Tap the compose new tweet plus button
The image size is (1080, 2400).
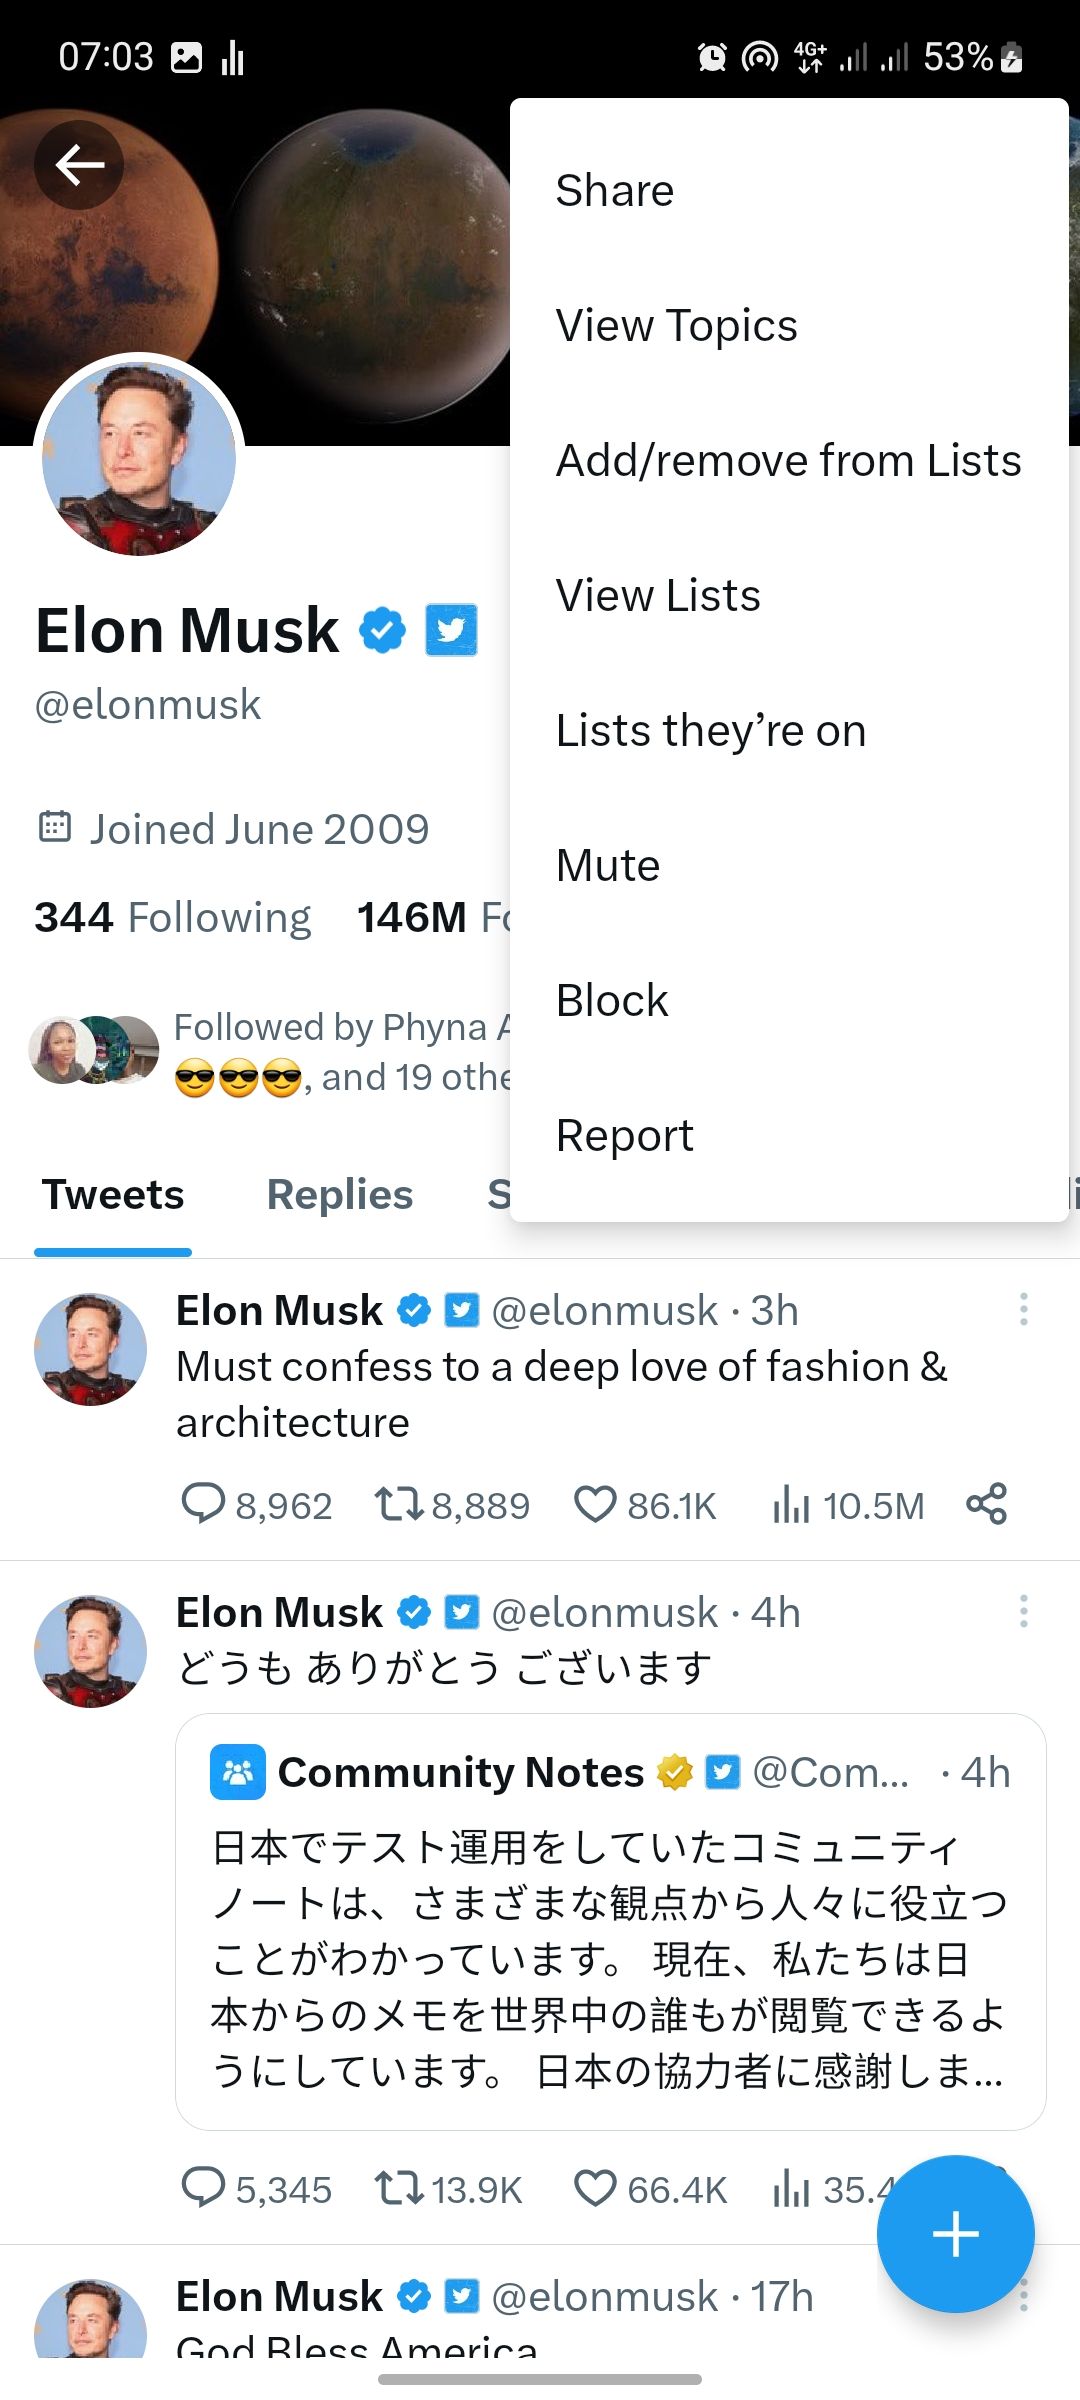click(x=956, y=2233)
